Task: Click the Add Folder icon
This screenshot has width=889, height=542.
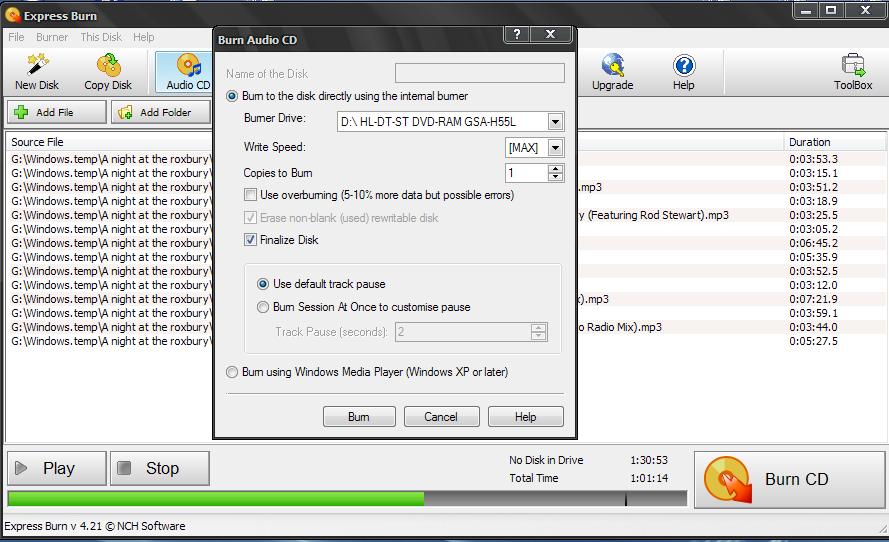Action: pos(125,112)
